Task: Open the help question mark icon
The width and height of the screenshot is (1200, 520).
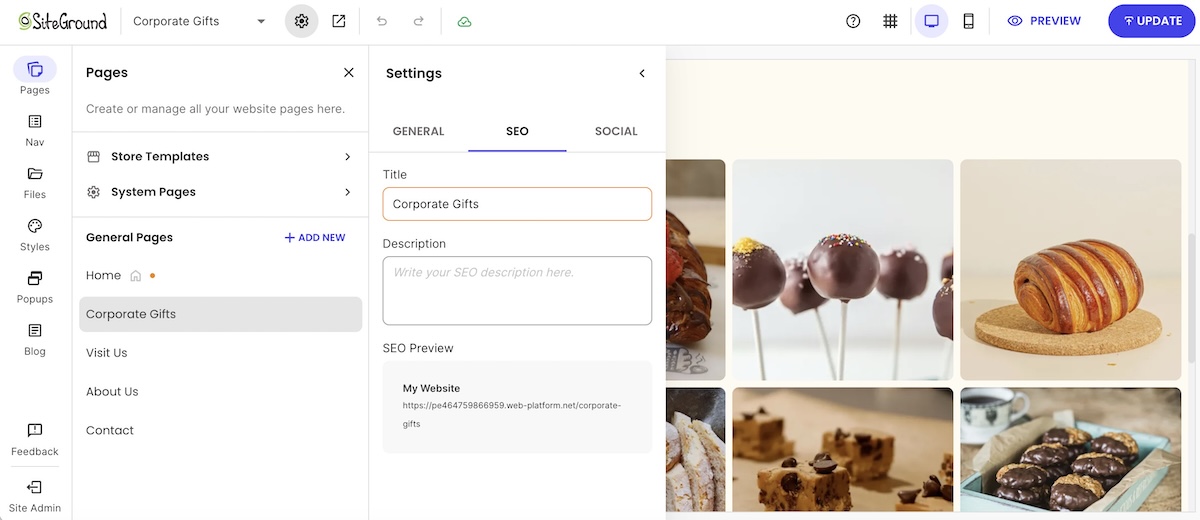Action: tap(853, 21)
